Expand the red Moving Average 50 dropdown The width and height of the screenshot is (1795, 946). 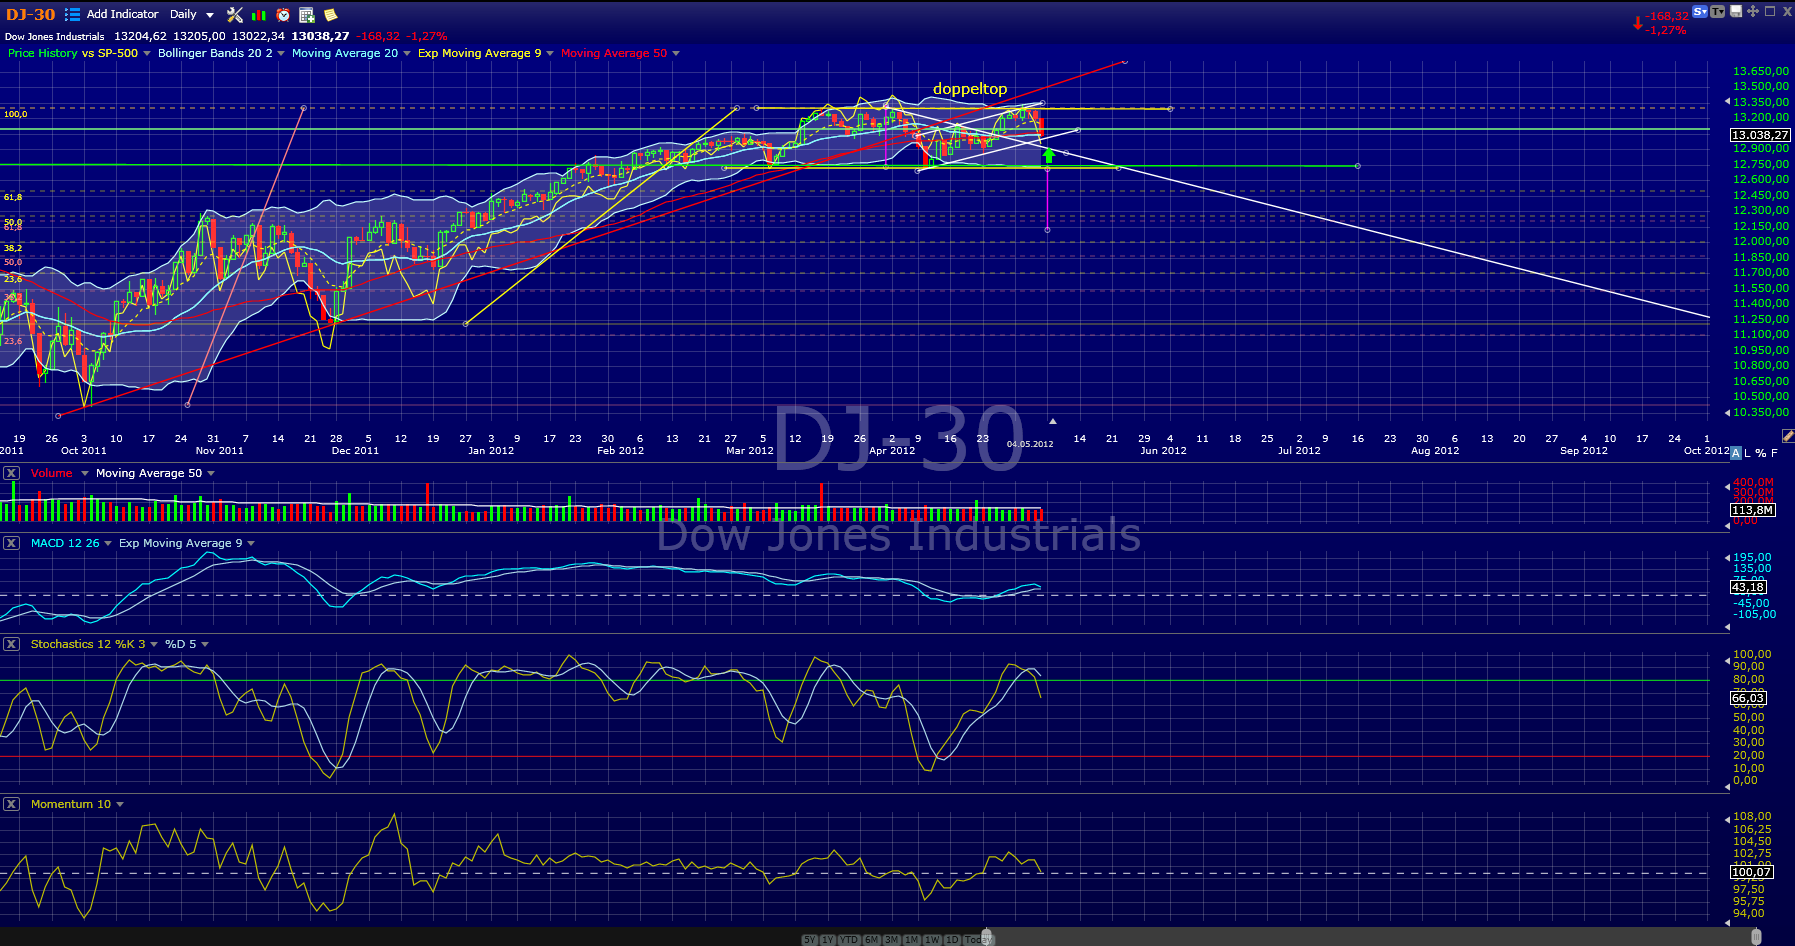(x=676, y=53)
